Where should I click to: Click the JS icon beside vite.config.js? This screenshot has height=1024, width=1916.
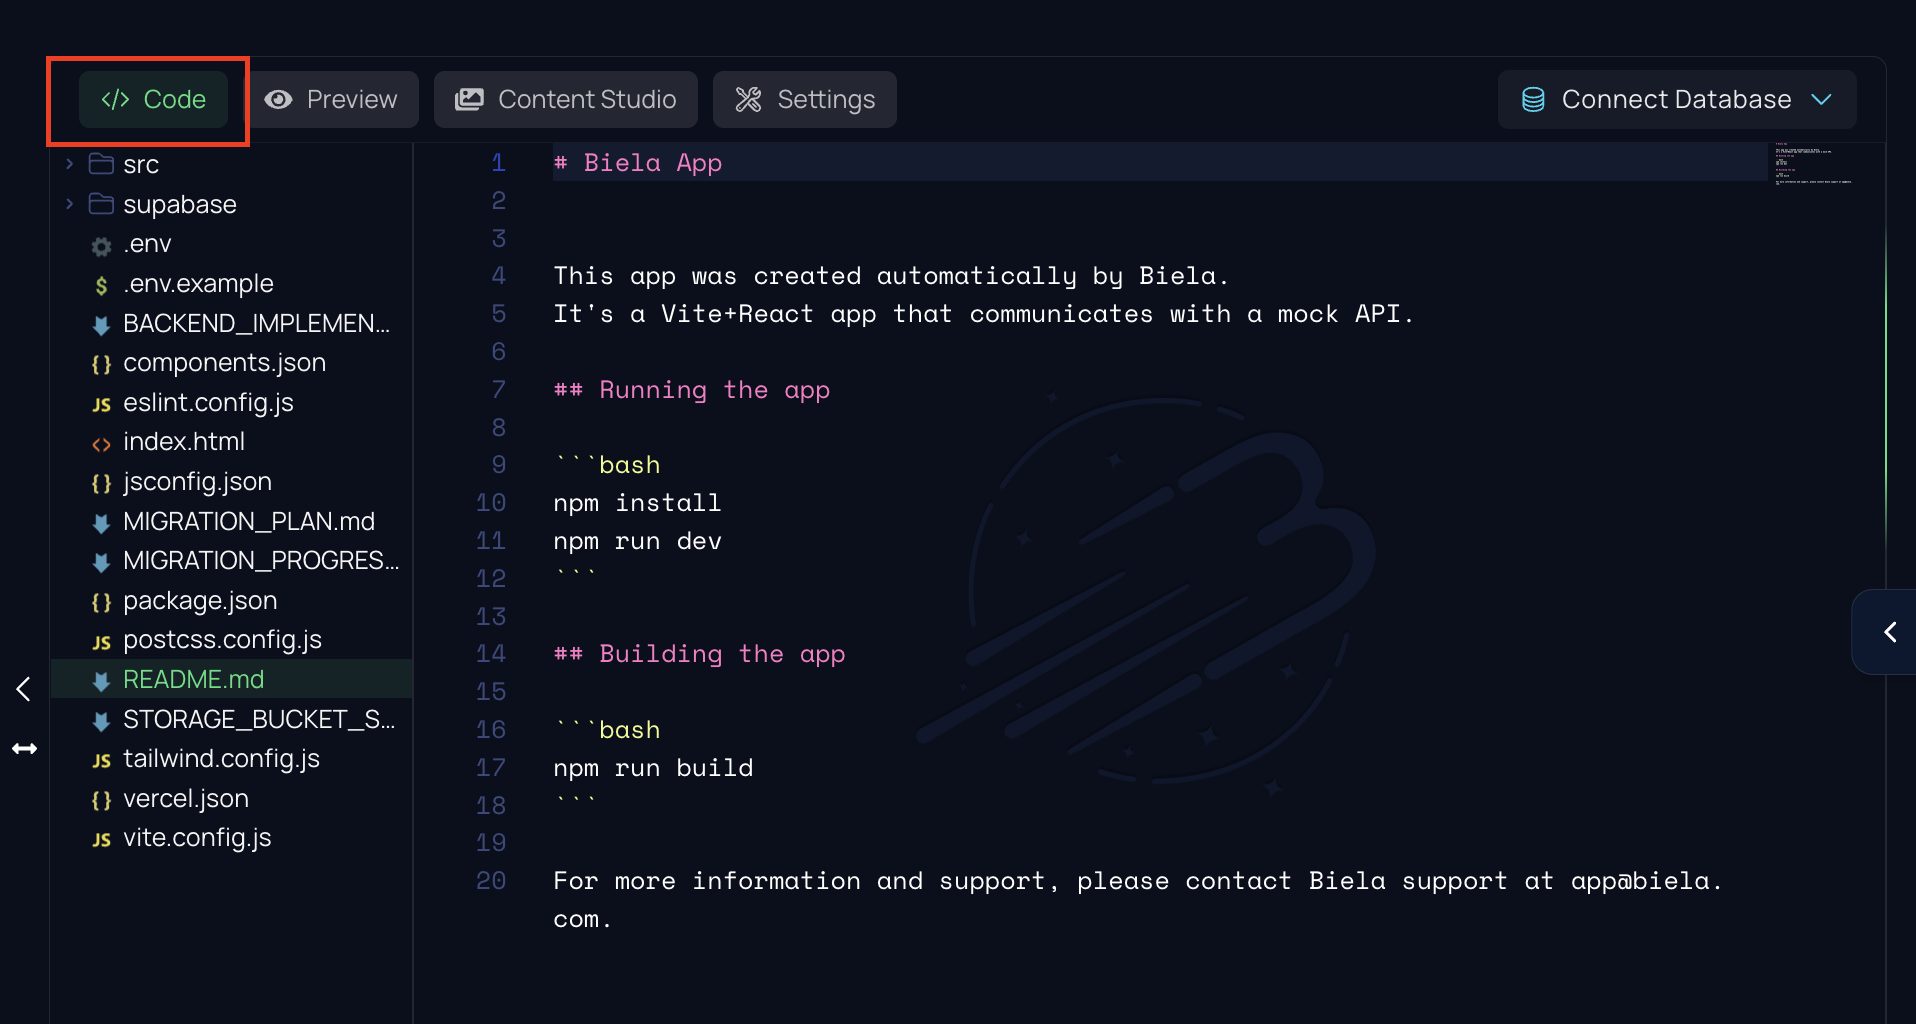point(101,839)
